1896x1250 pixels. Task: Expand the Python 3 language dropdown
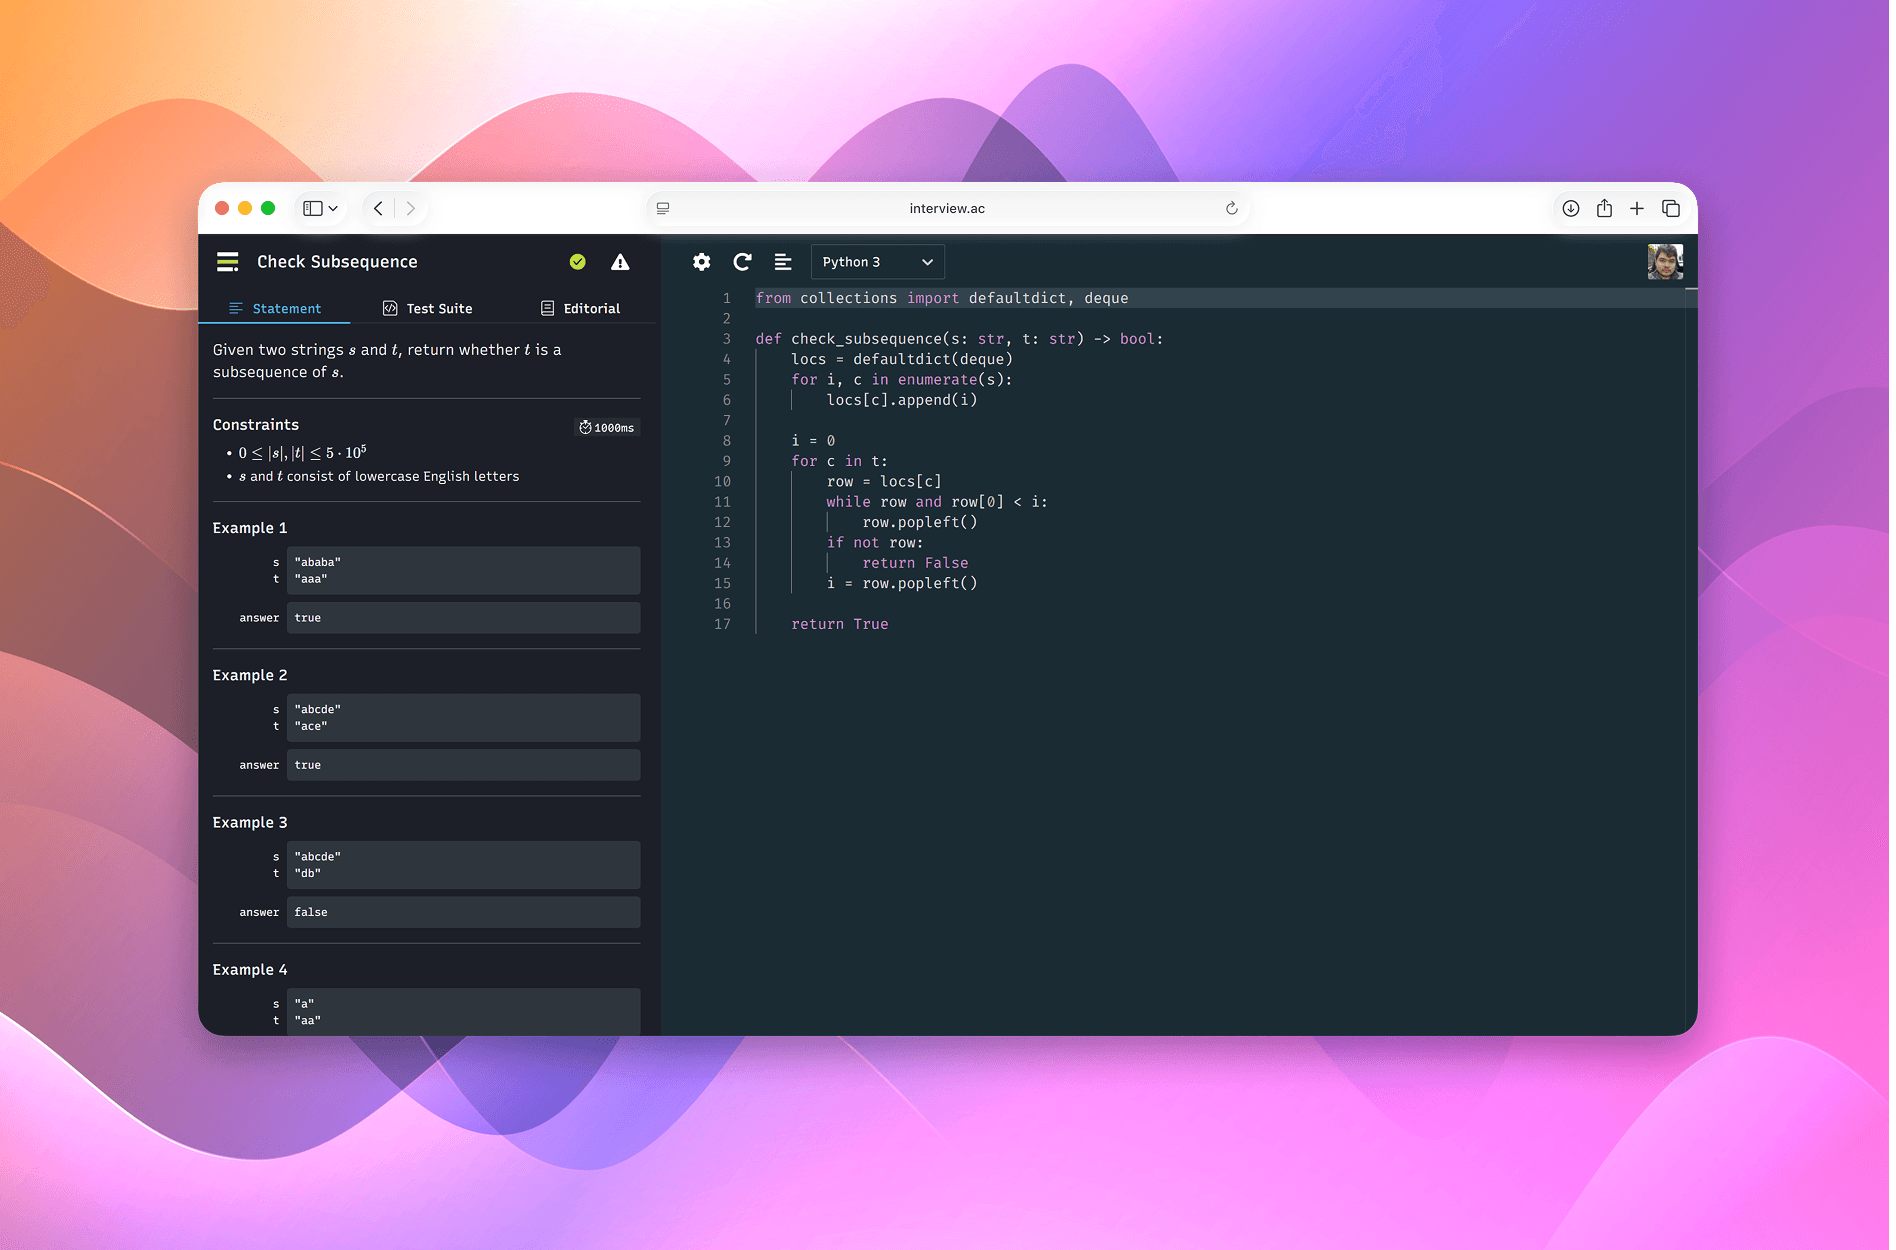877,262
